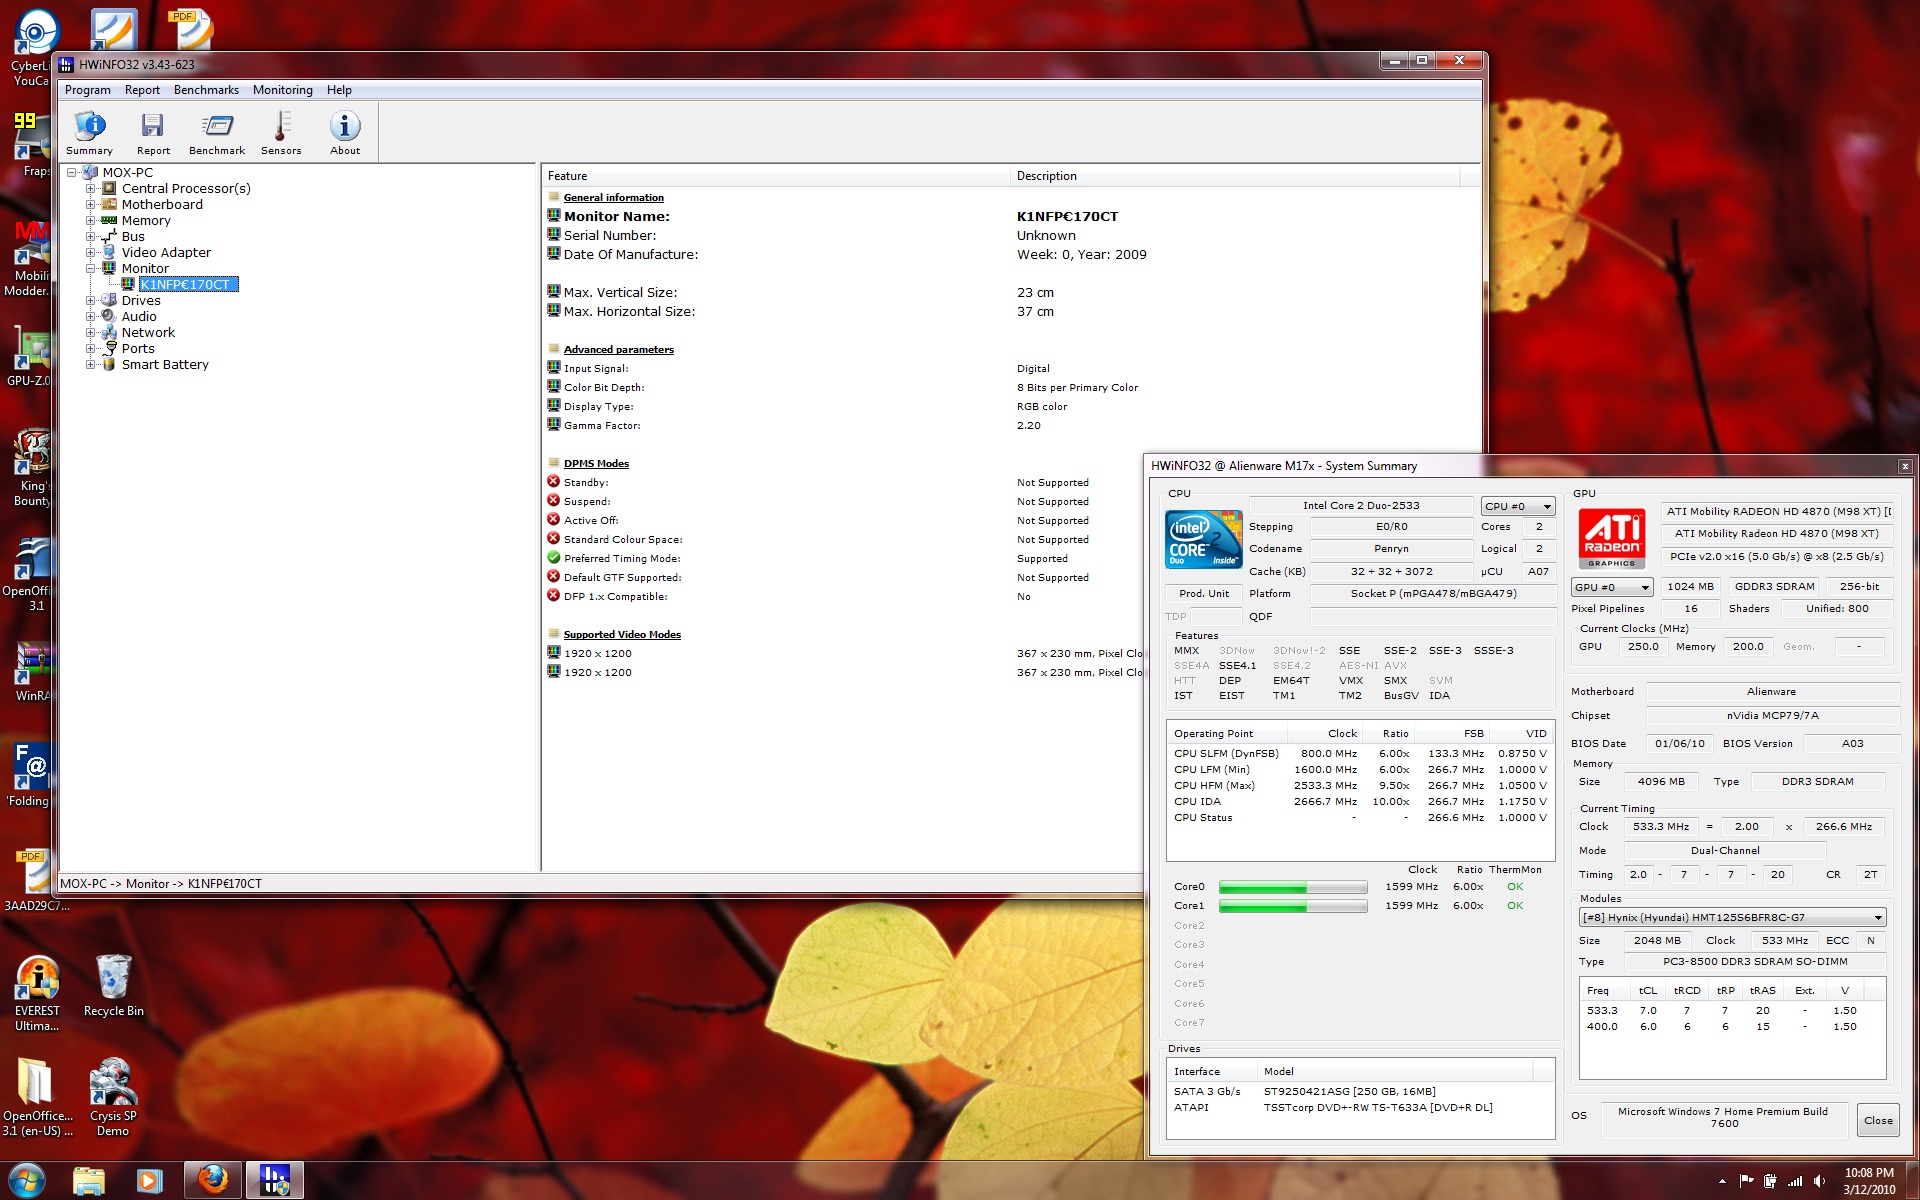Viewport: 1920px width, 1200px height.
Task: Launch the Benchmark toolbar tool
Action: click(217, 133)
